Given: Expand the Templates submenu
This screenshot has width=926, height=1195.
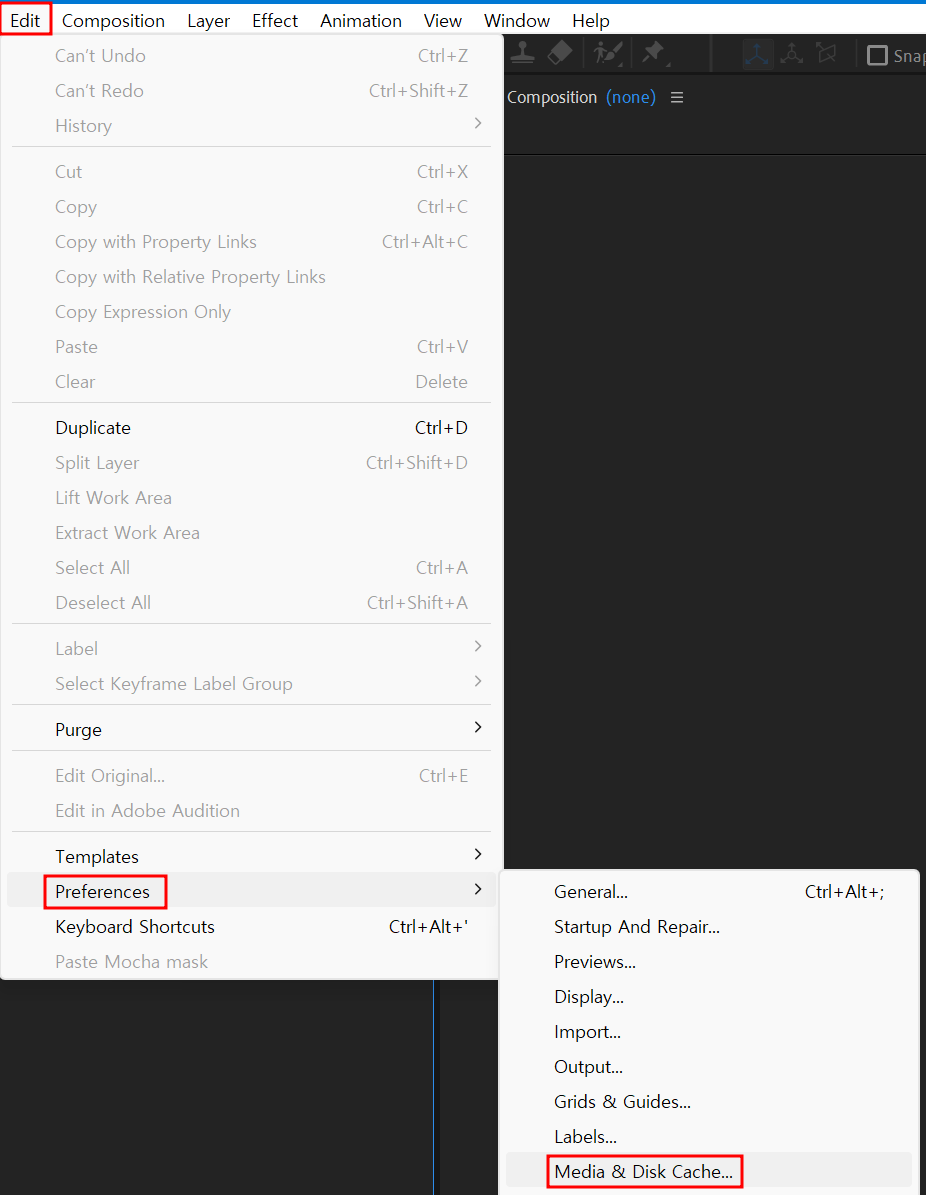Looking at the screenshot, I should pyautogui.click(x=252, y=857).
